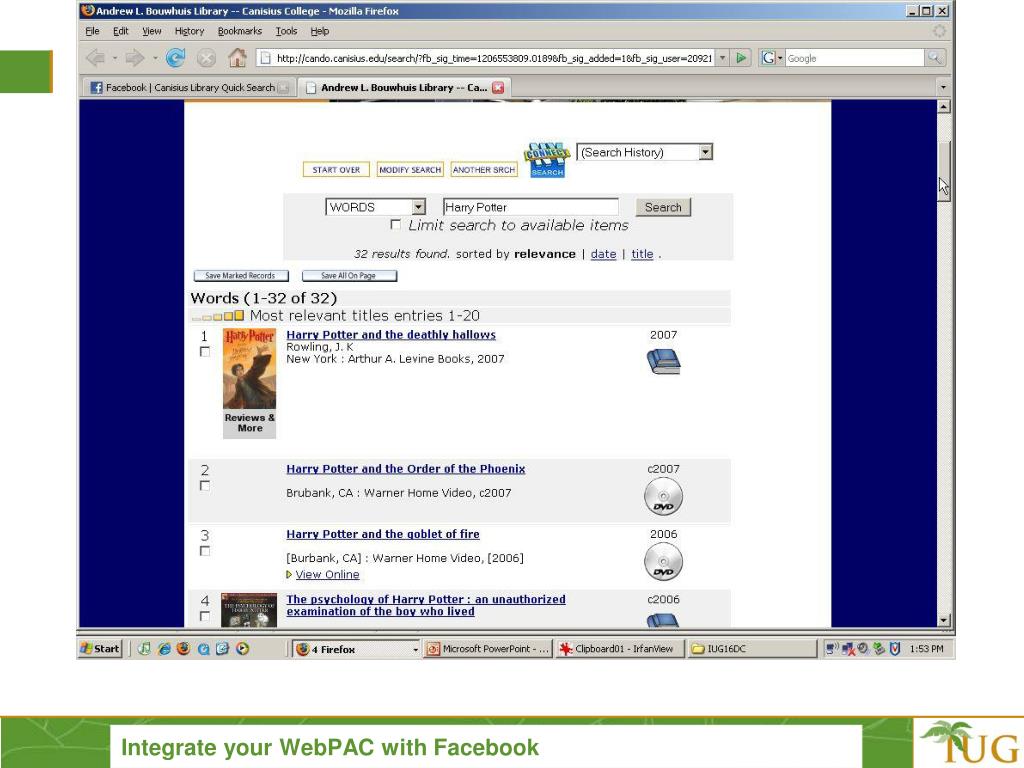Open Clipboard01 - IrfanView taskbar item
Image resolution: width=1024 pixels, height=768 pixels.
[x=620, y=648]
